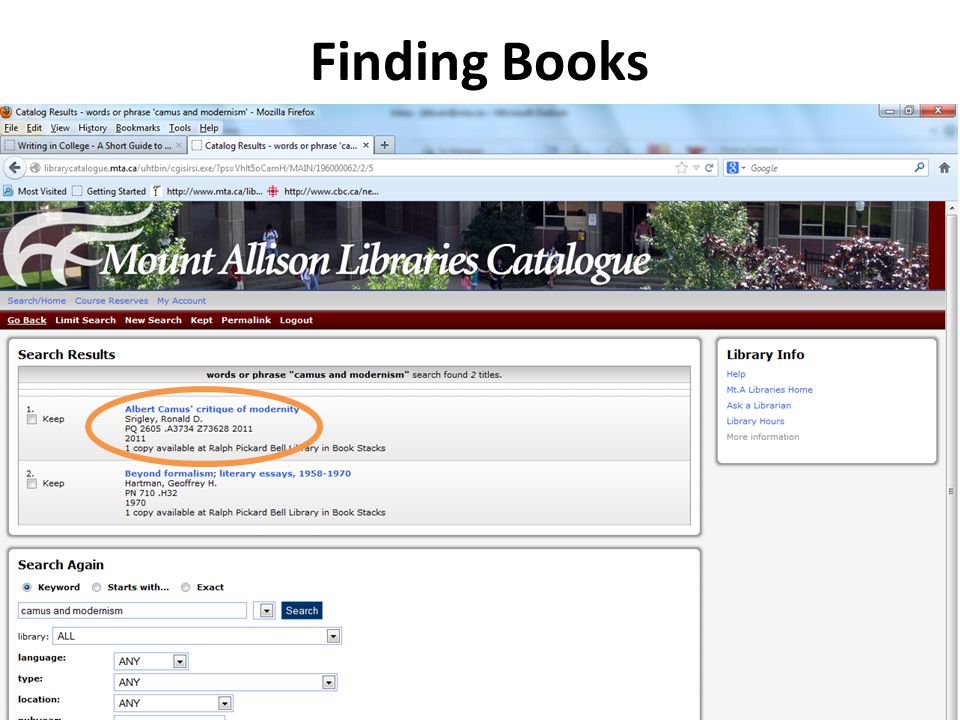Click the Firefox home icon

(944, 168)
